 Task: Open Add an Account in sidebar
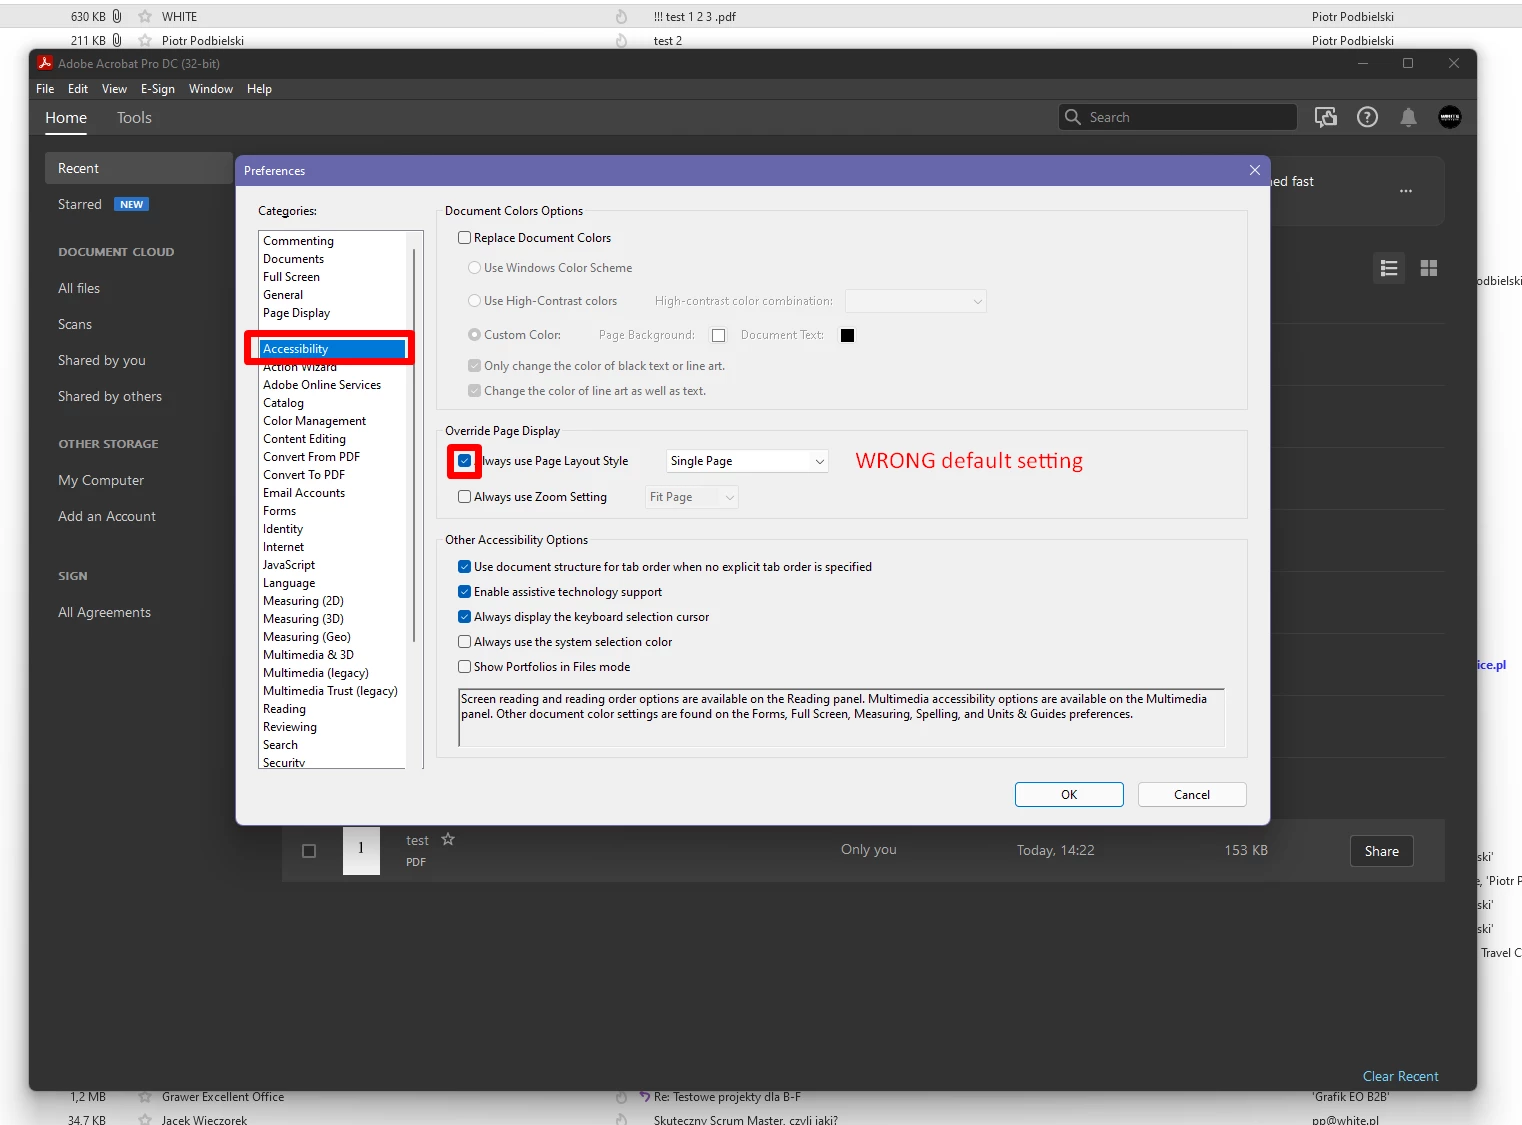pyautogui.click(x=107, y=516)
